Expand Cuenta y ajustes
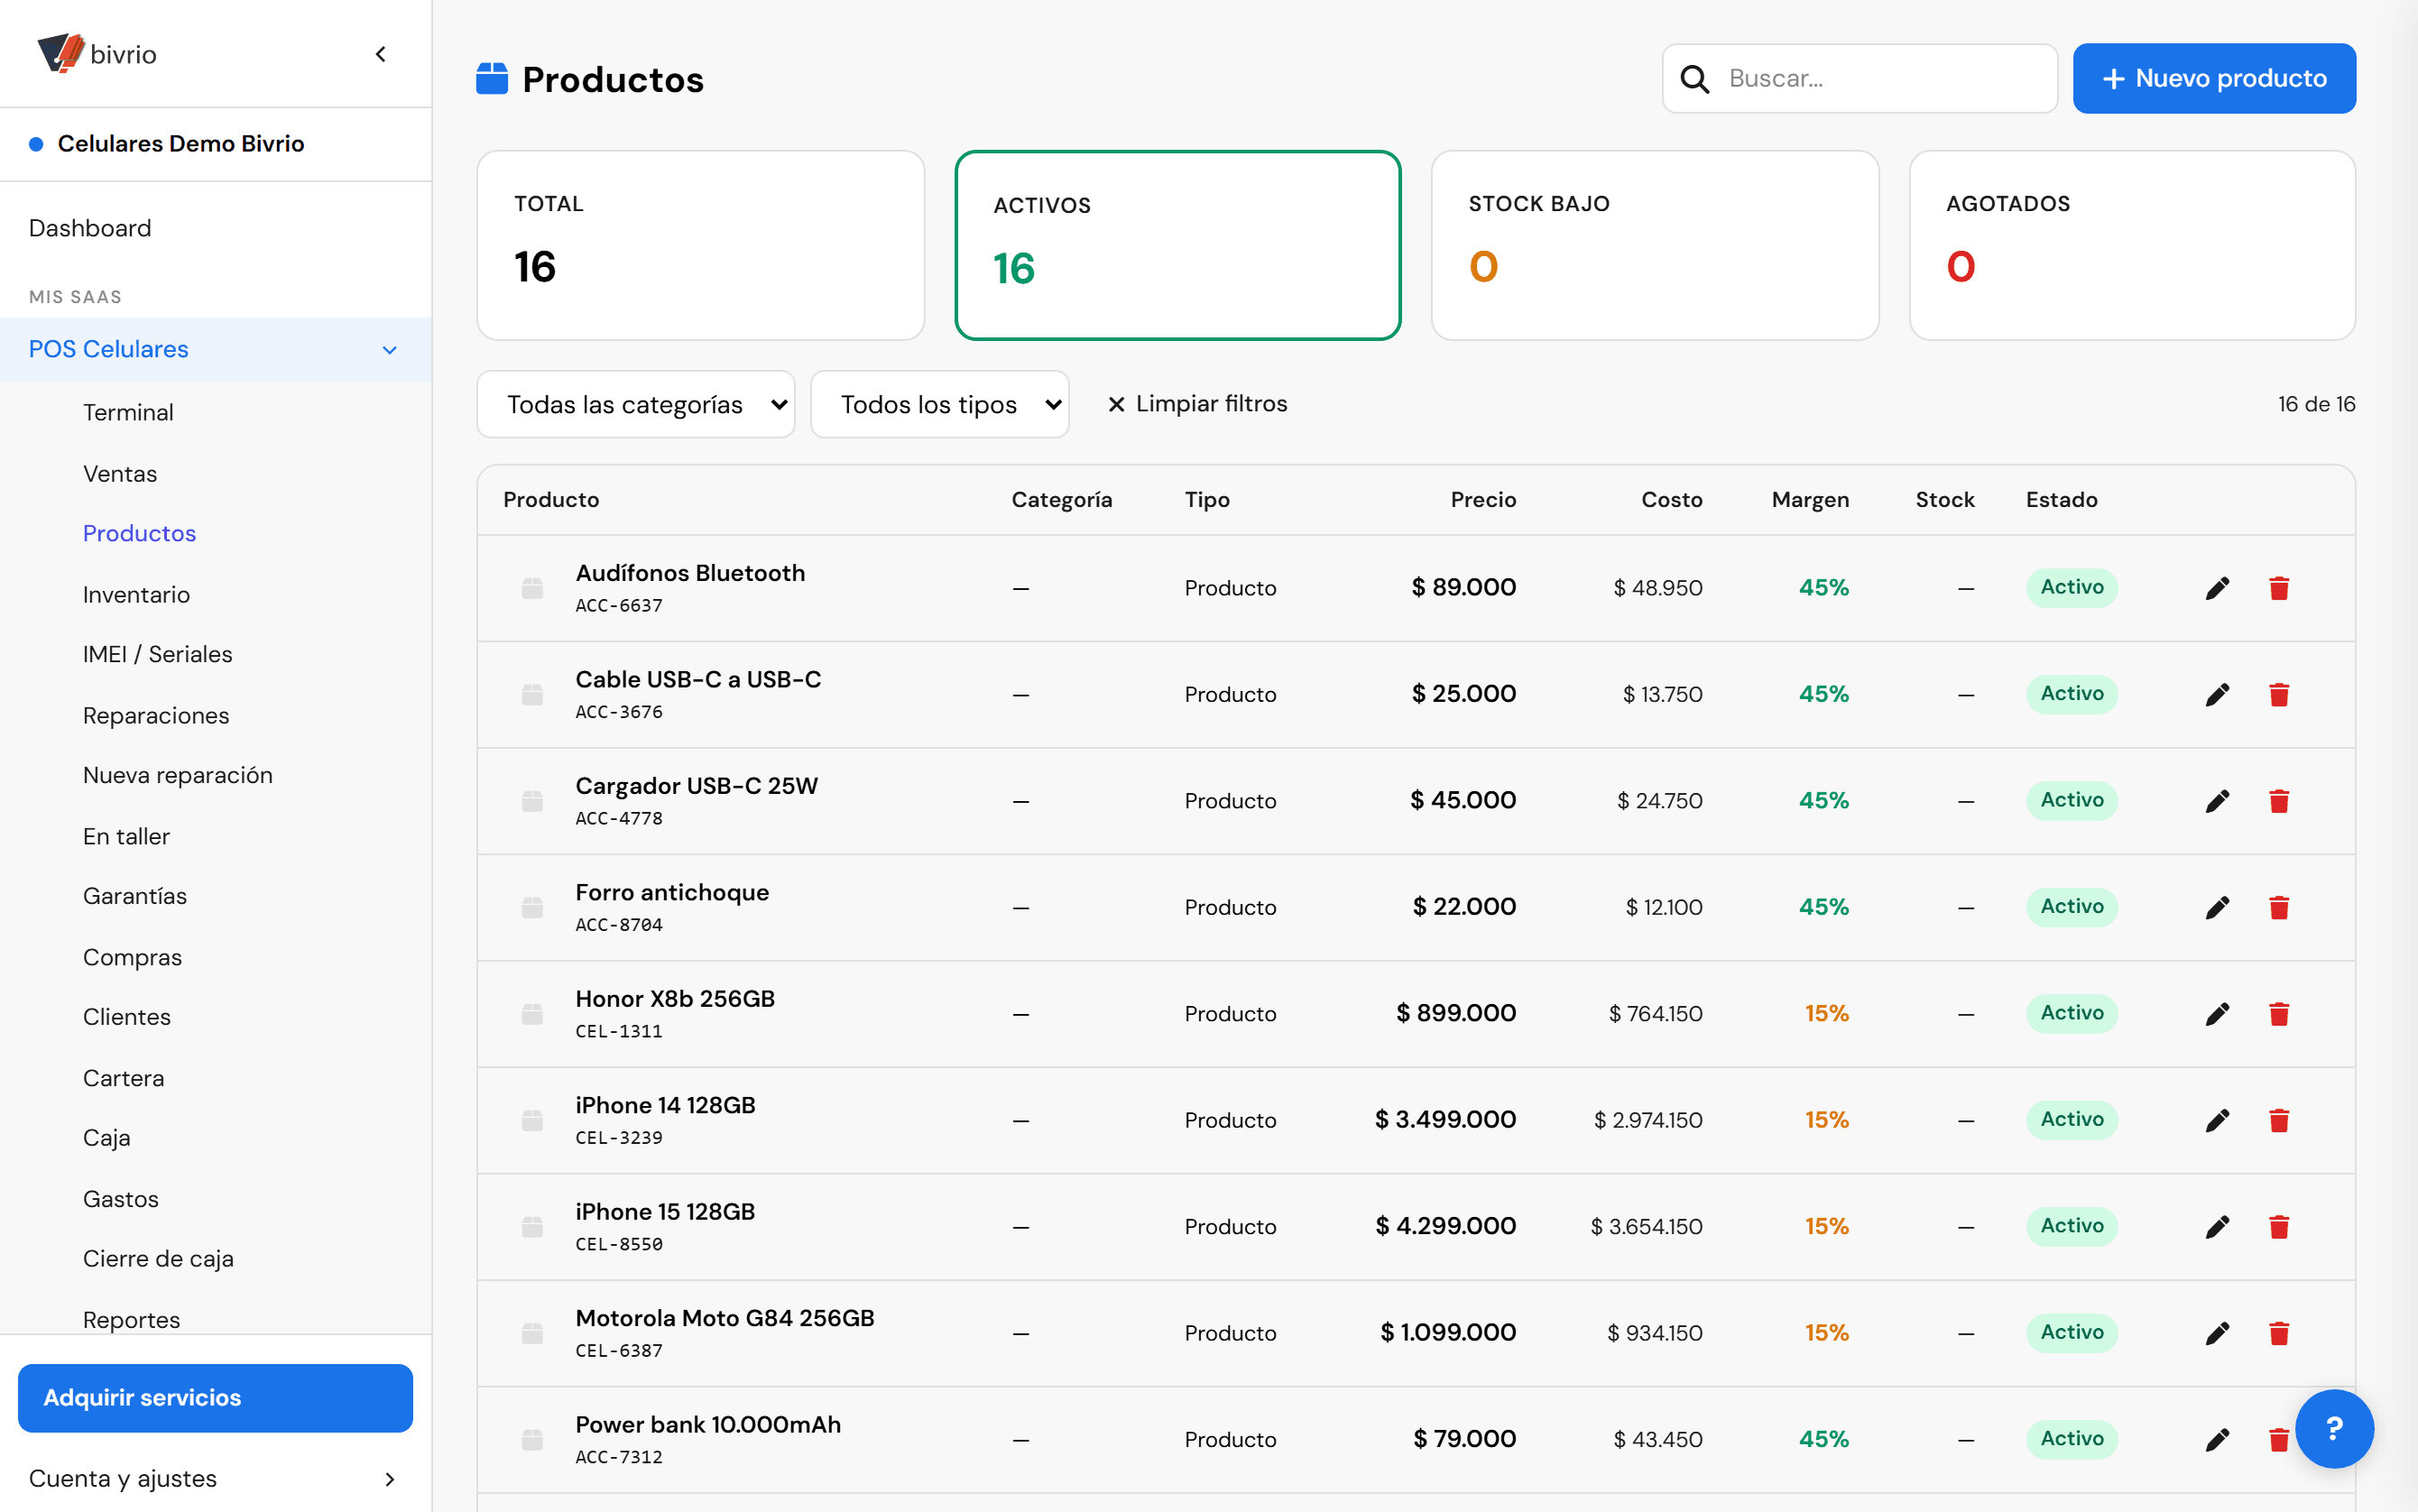2418x1512 pixels. pos(215,1478)
